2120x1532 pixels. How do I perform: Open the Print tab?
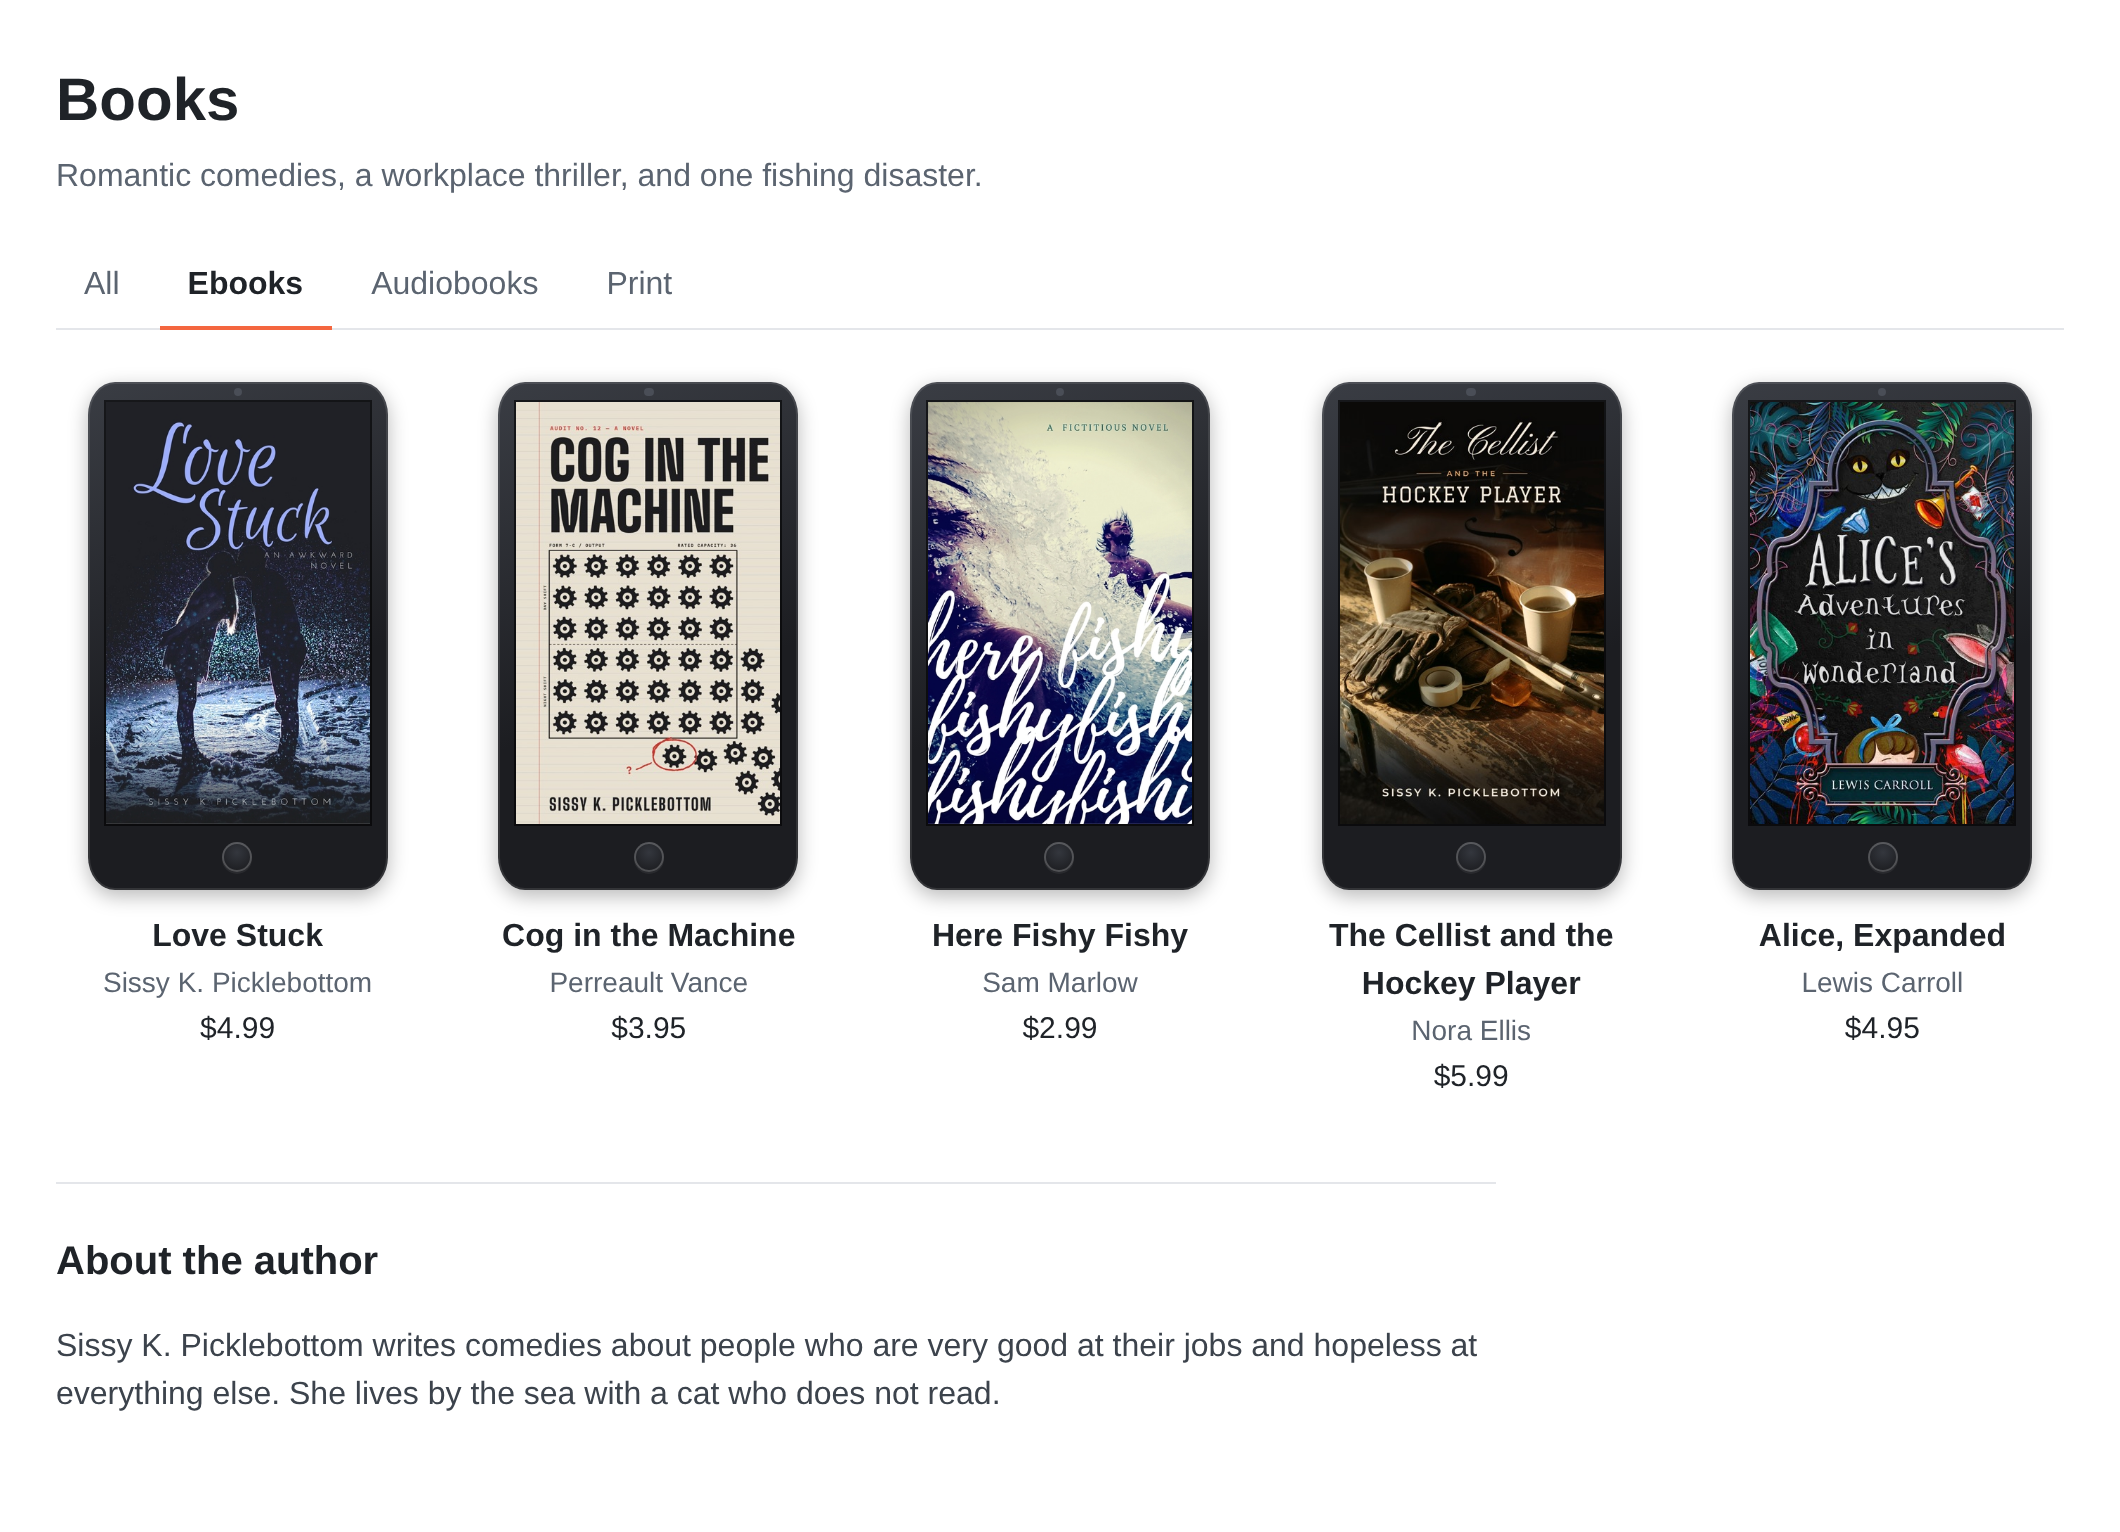pyautogui.click(x=639, y=284)
